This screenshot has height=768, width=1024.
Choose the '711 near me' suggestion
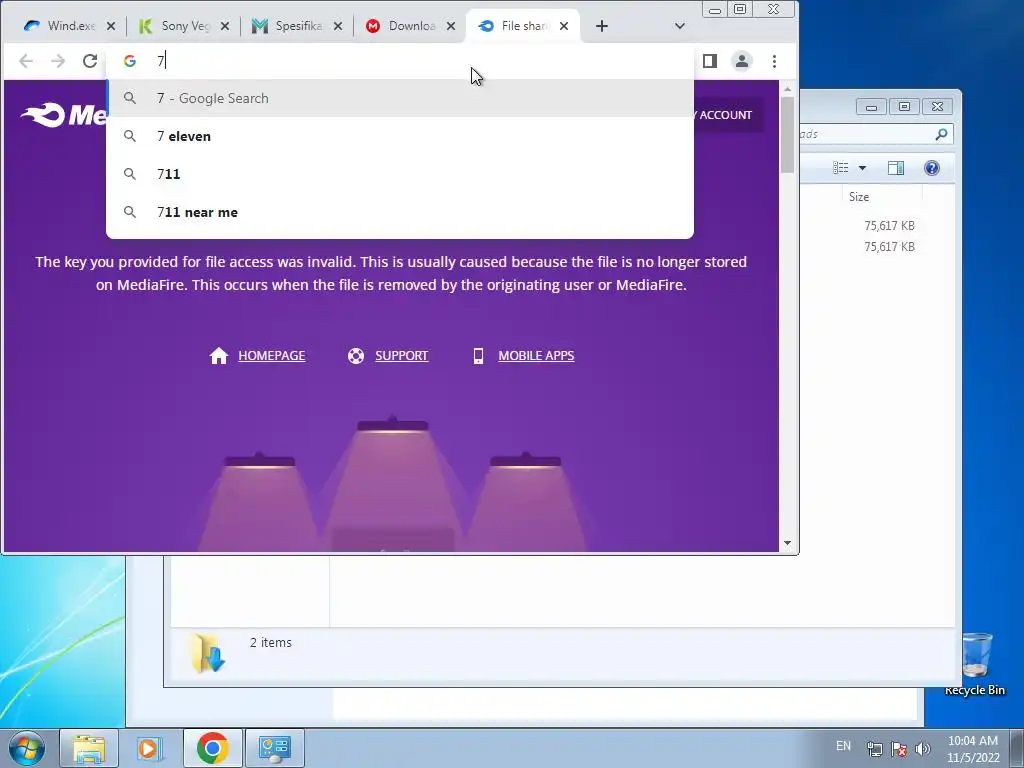pyautogui.click(x=400, y=212)
